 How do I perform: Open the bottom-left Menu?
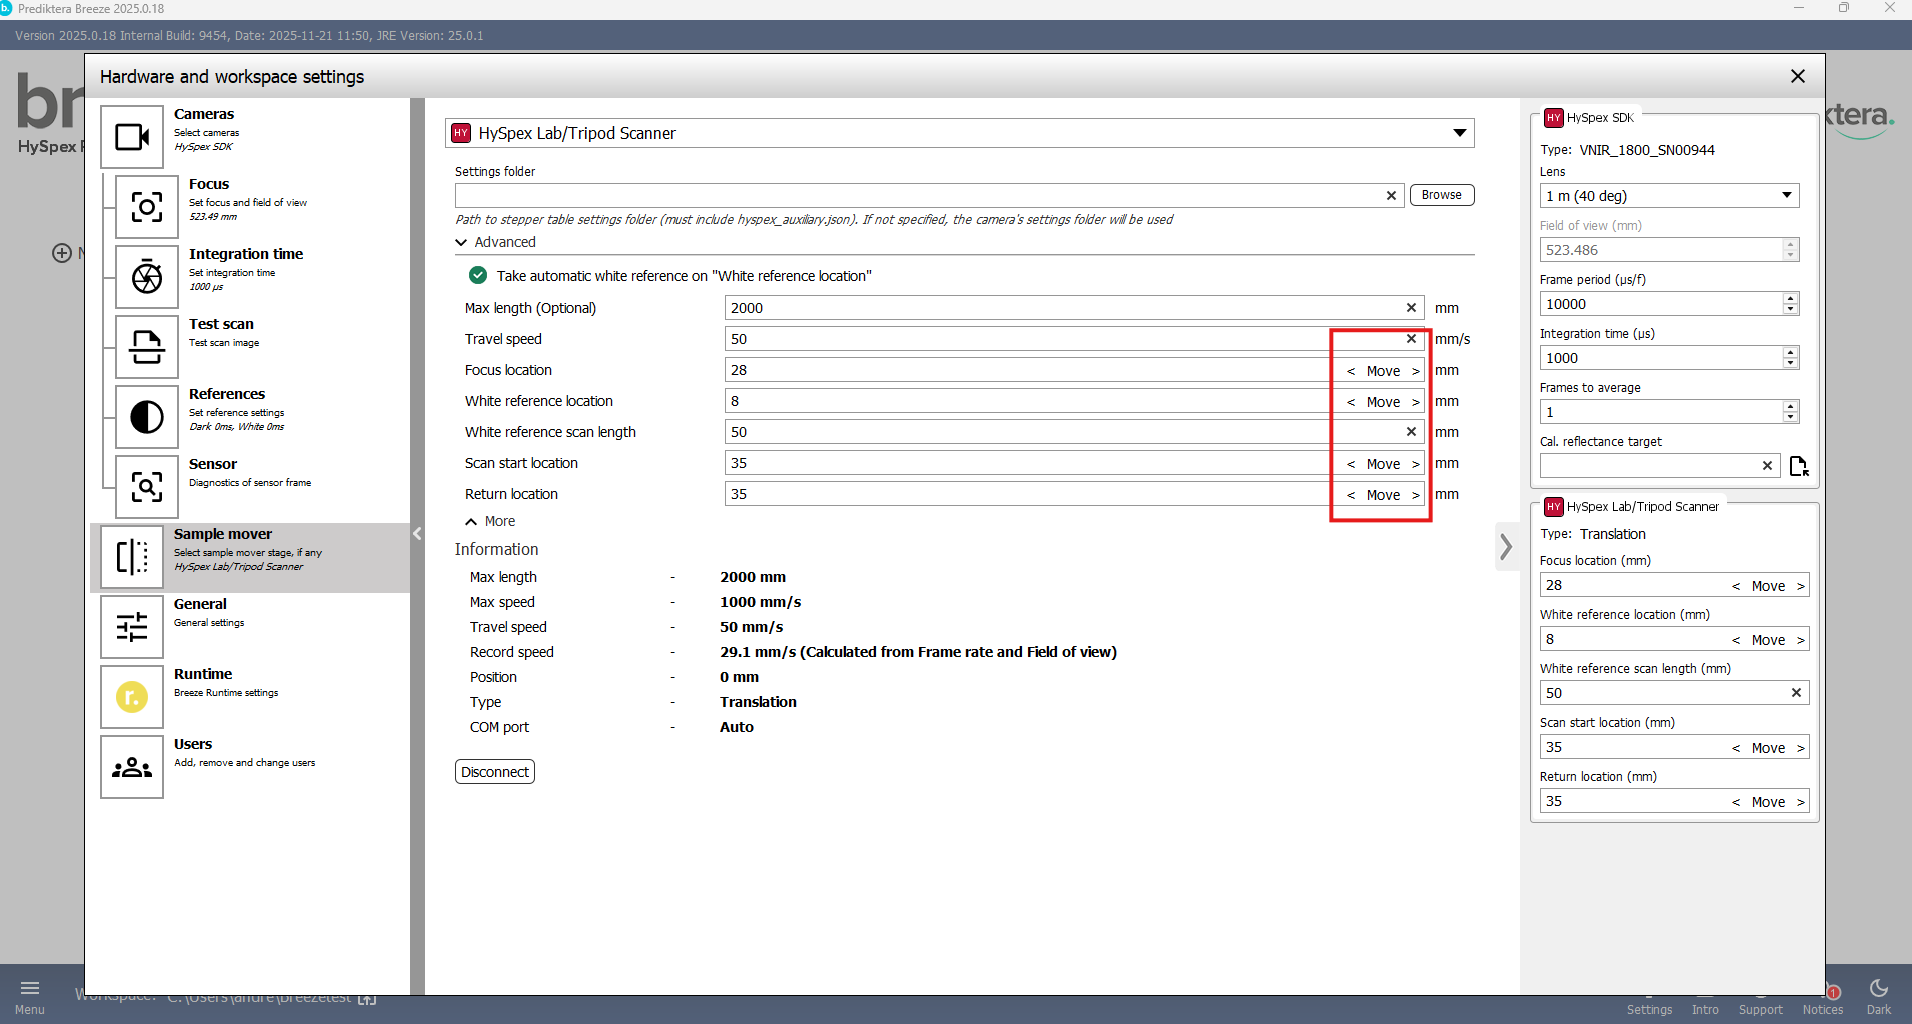tap(30, 996)
